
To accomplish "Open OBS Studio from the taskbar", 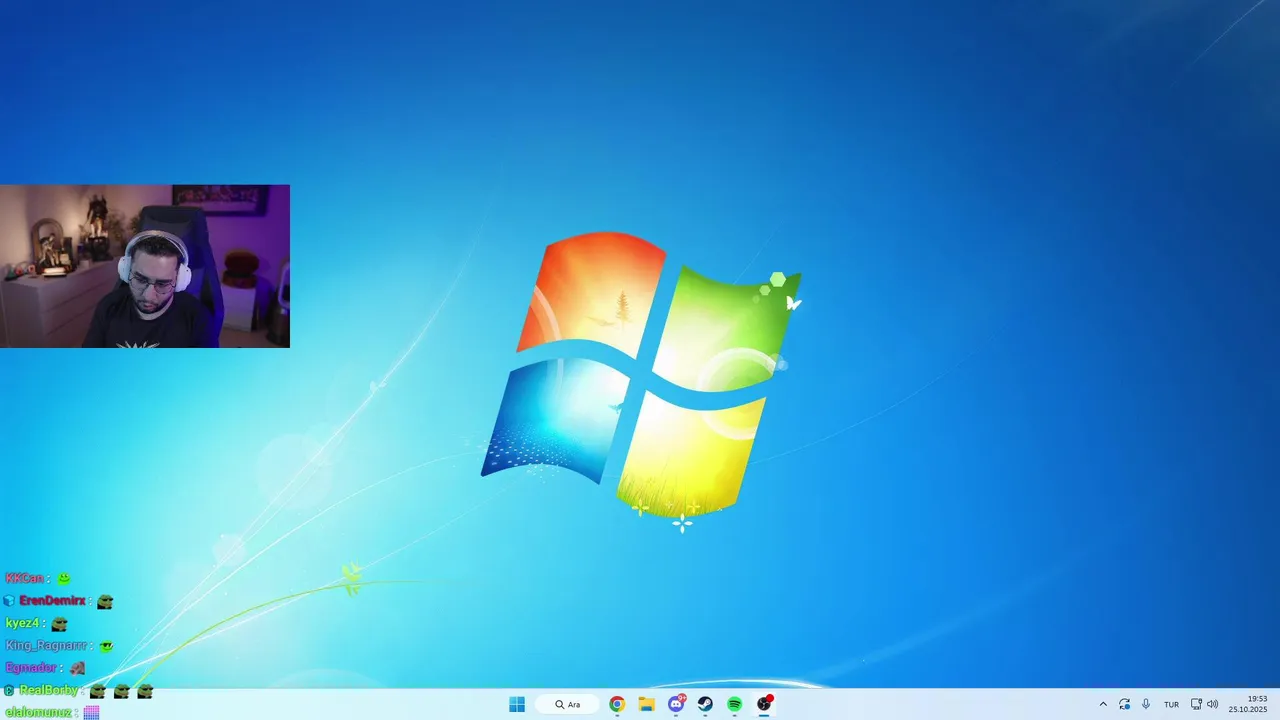I will 764,704.
